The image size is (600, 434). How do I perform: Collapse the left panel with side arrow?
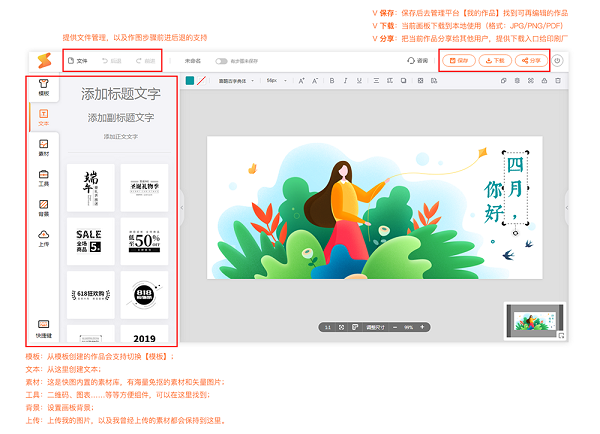pos(181,207)
